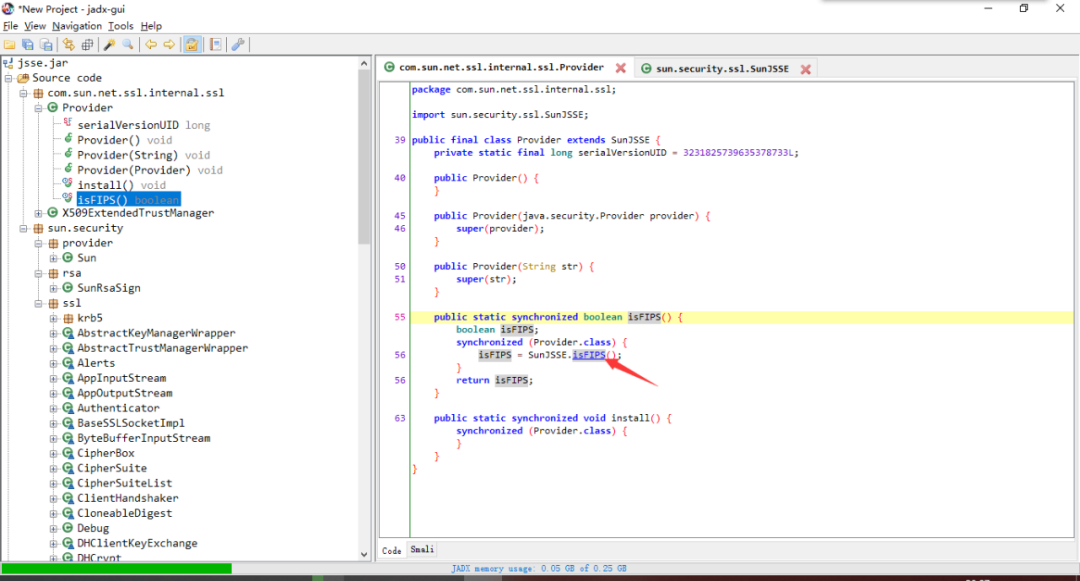The height and width of the screenshot is (581, 1080).
Task: Open the Navigation menu
Action: [77, 26]
